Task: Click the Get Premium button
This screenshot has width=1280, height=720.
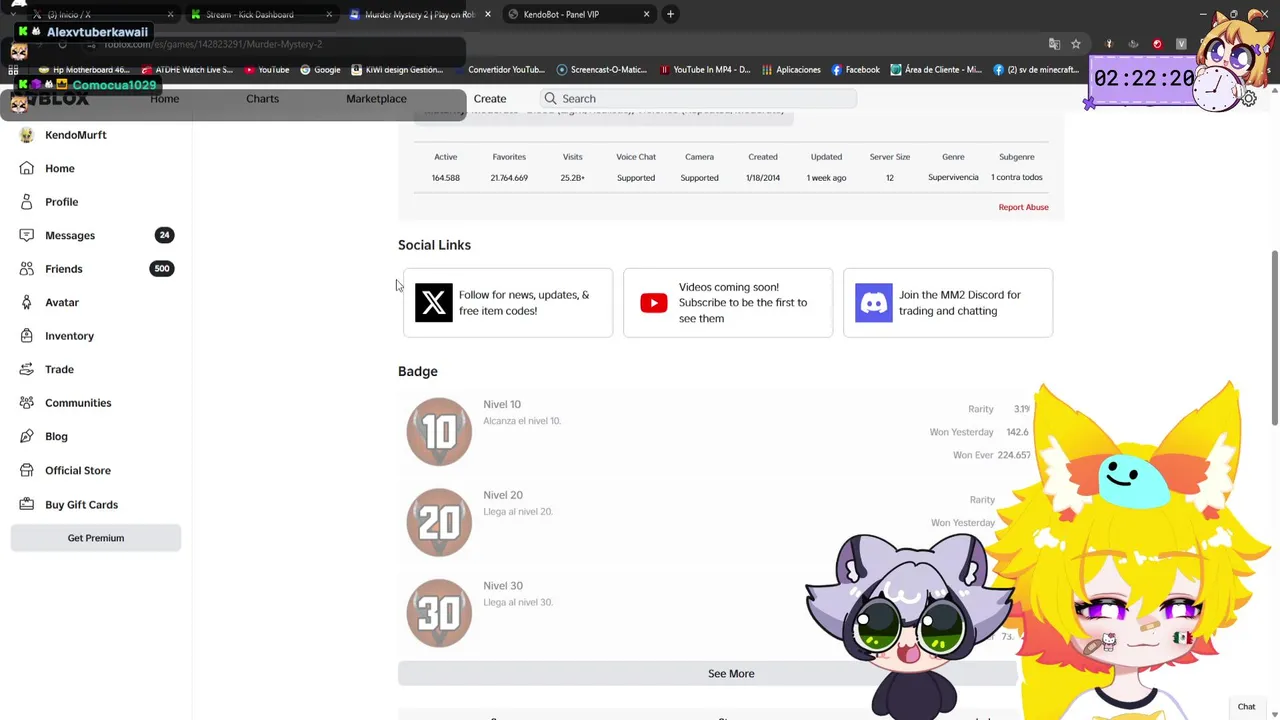Action: (96, 538)
